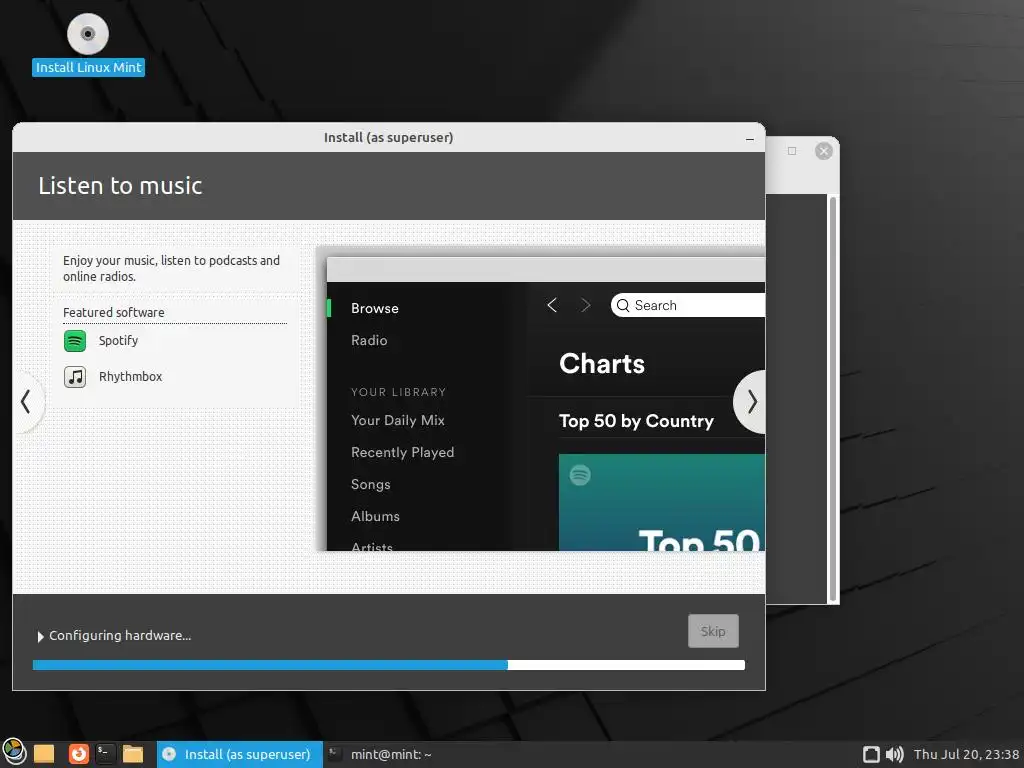Image resolution: width=1024 pixels, height=768 pixels.
Task: Click Albums in the Spotify preview
Action: pyautogui.click(x=375, y=517)
